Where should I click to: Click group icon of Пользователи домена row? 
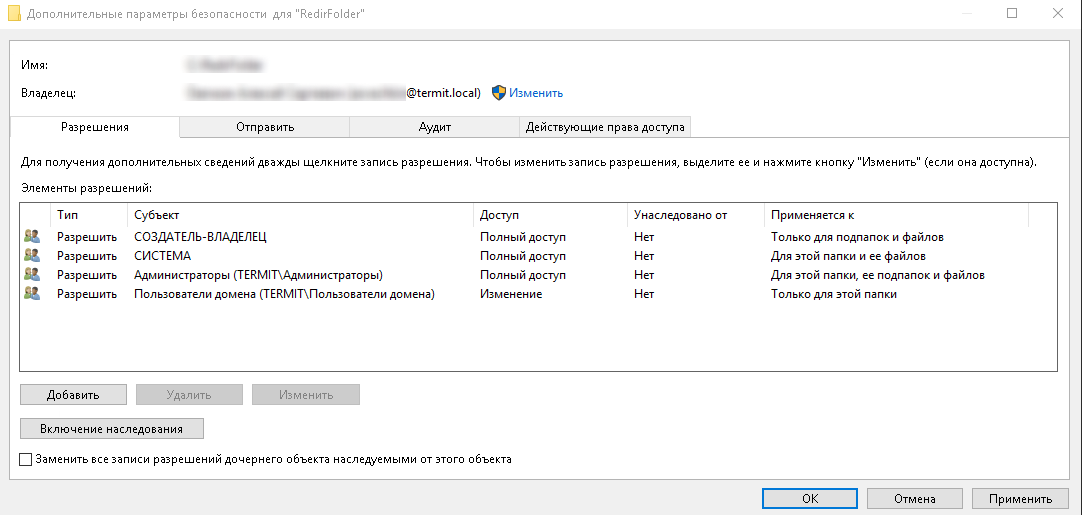click(x=32, y=293)
